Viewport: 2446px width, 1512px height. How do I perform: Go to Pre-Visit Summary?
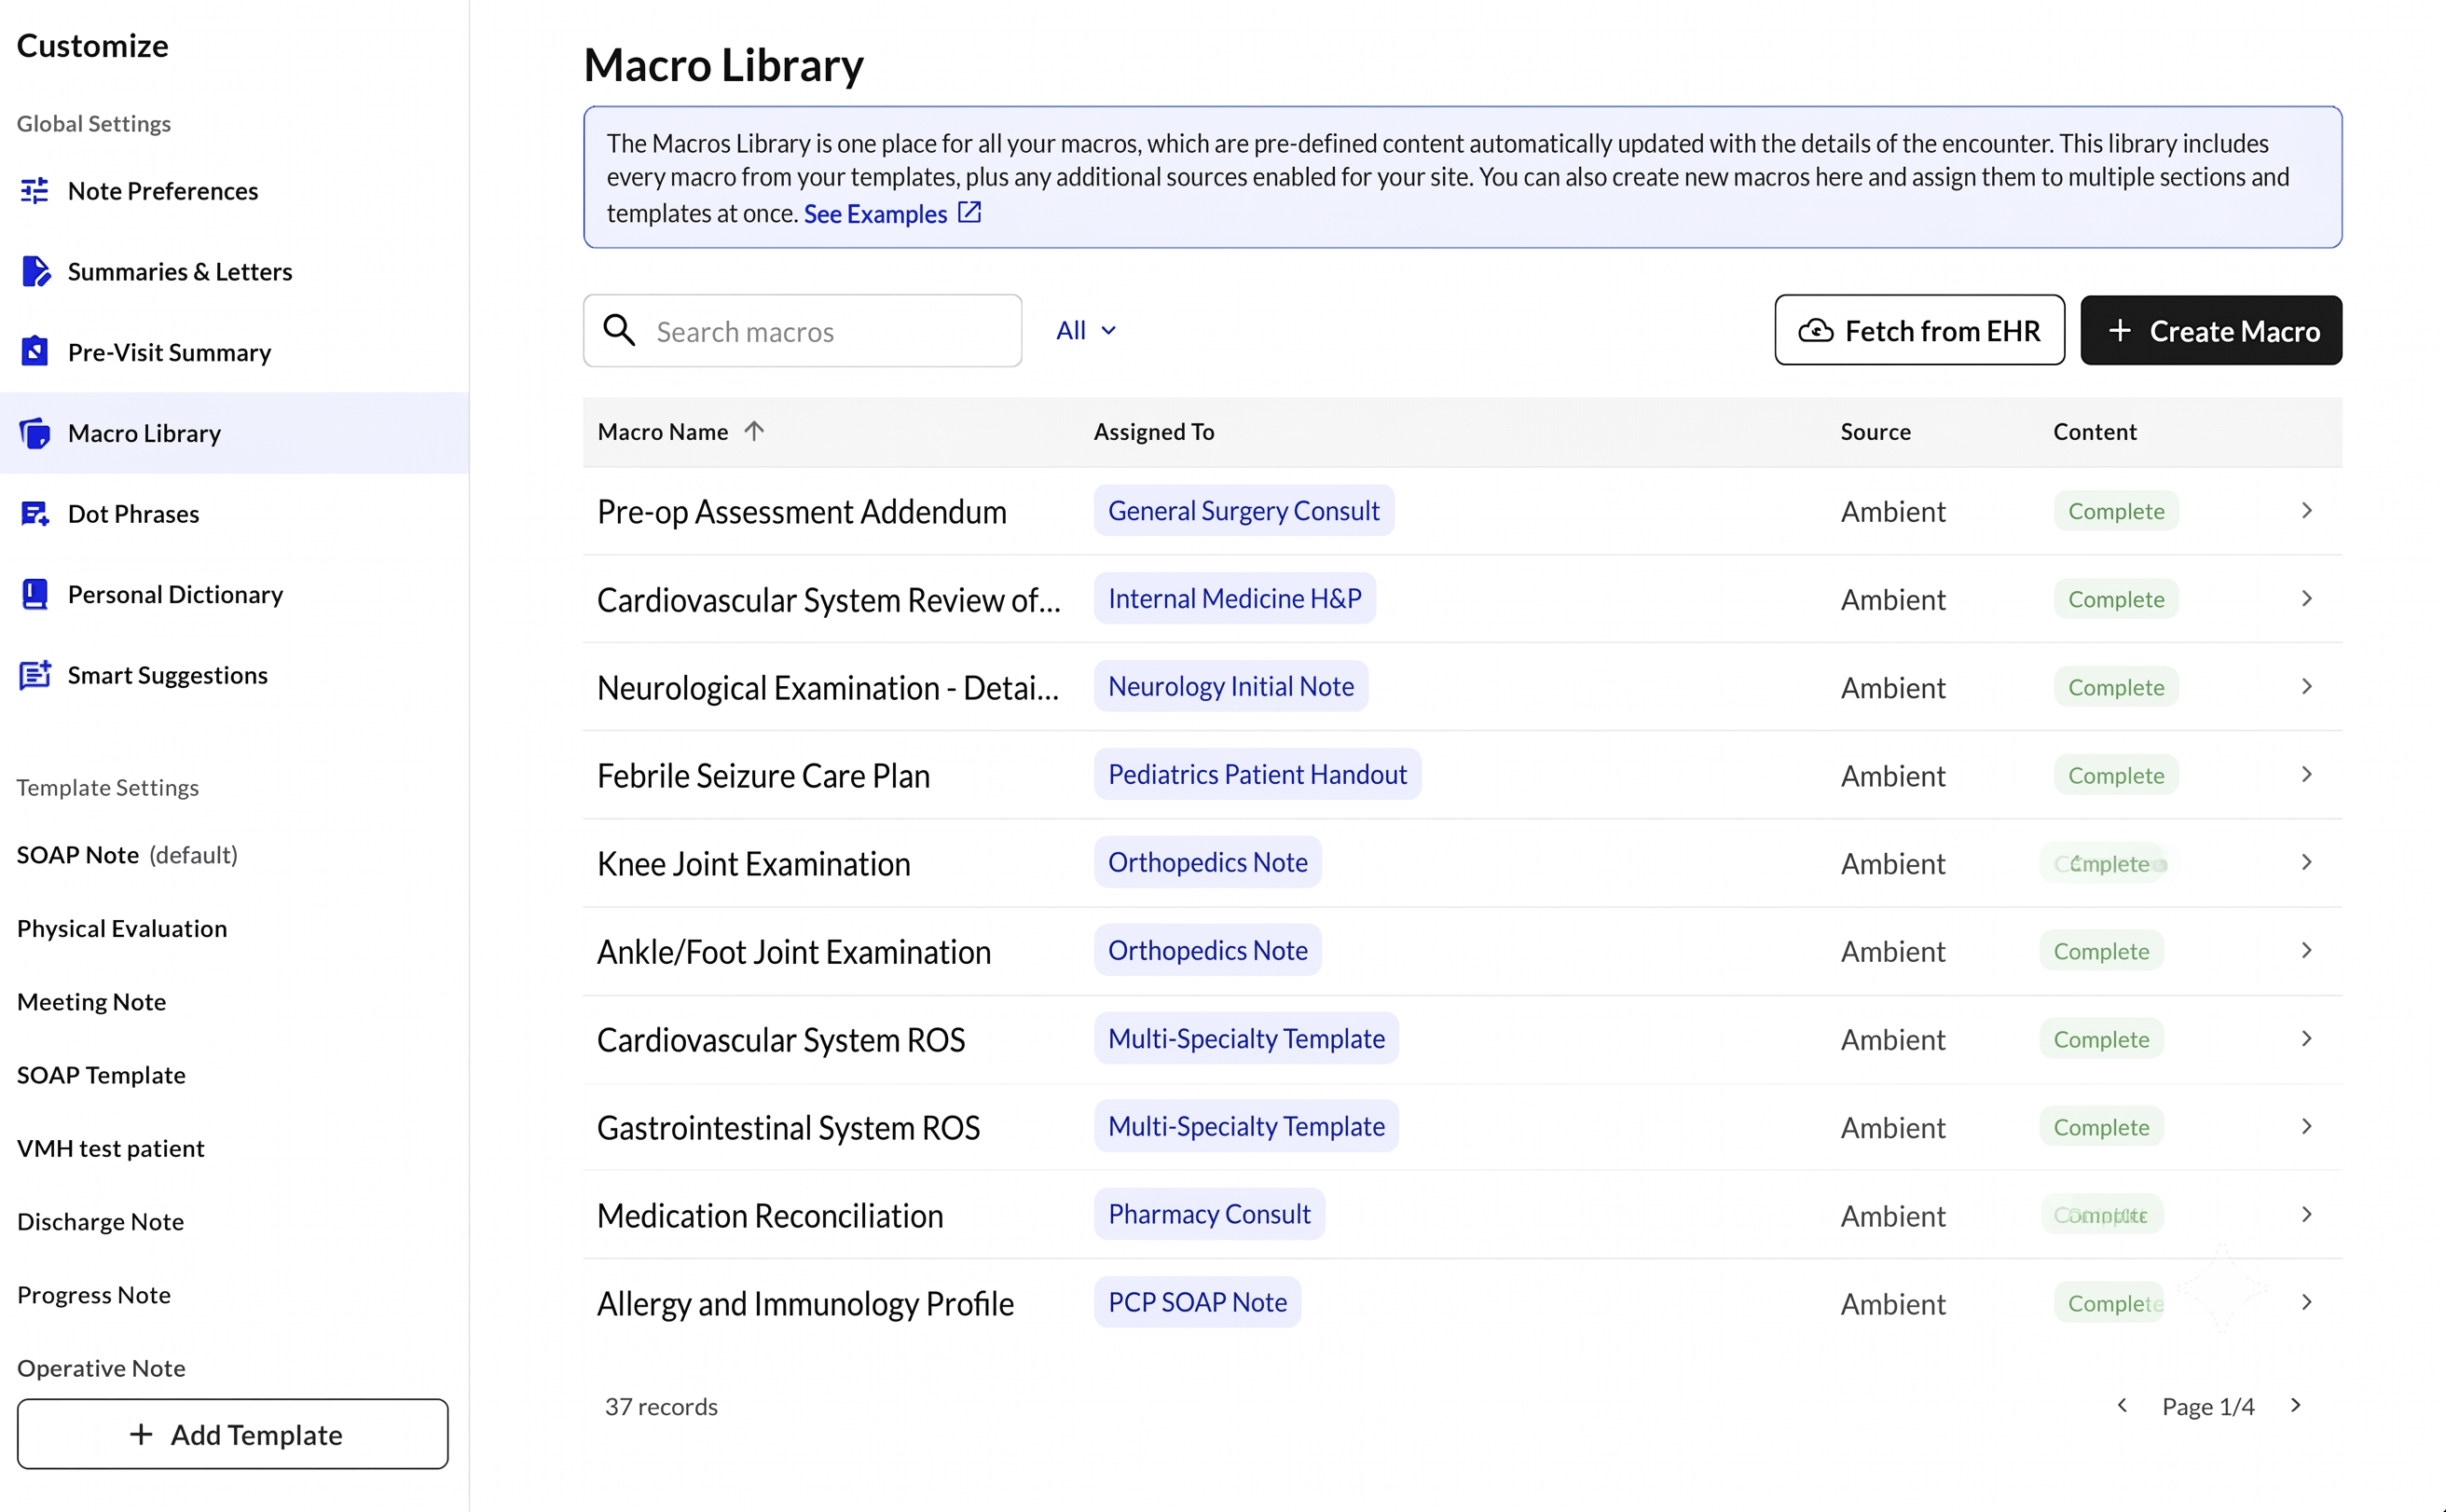(234, 352)
